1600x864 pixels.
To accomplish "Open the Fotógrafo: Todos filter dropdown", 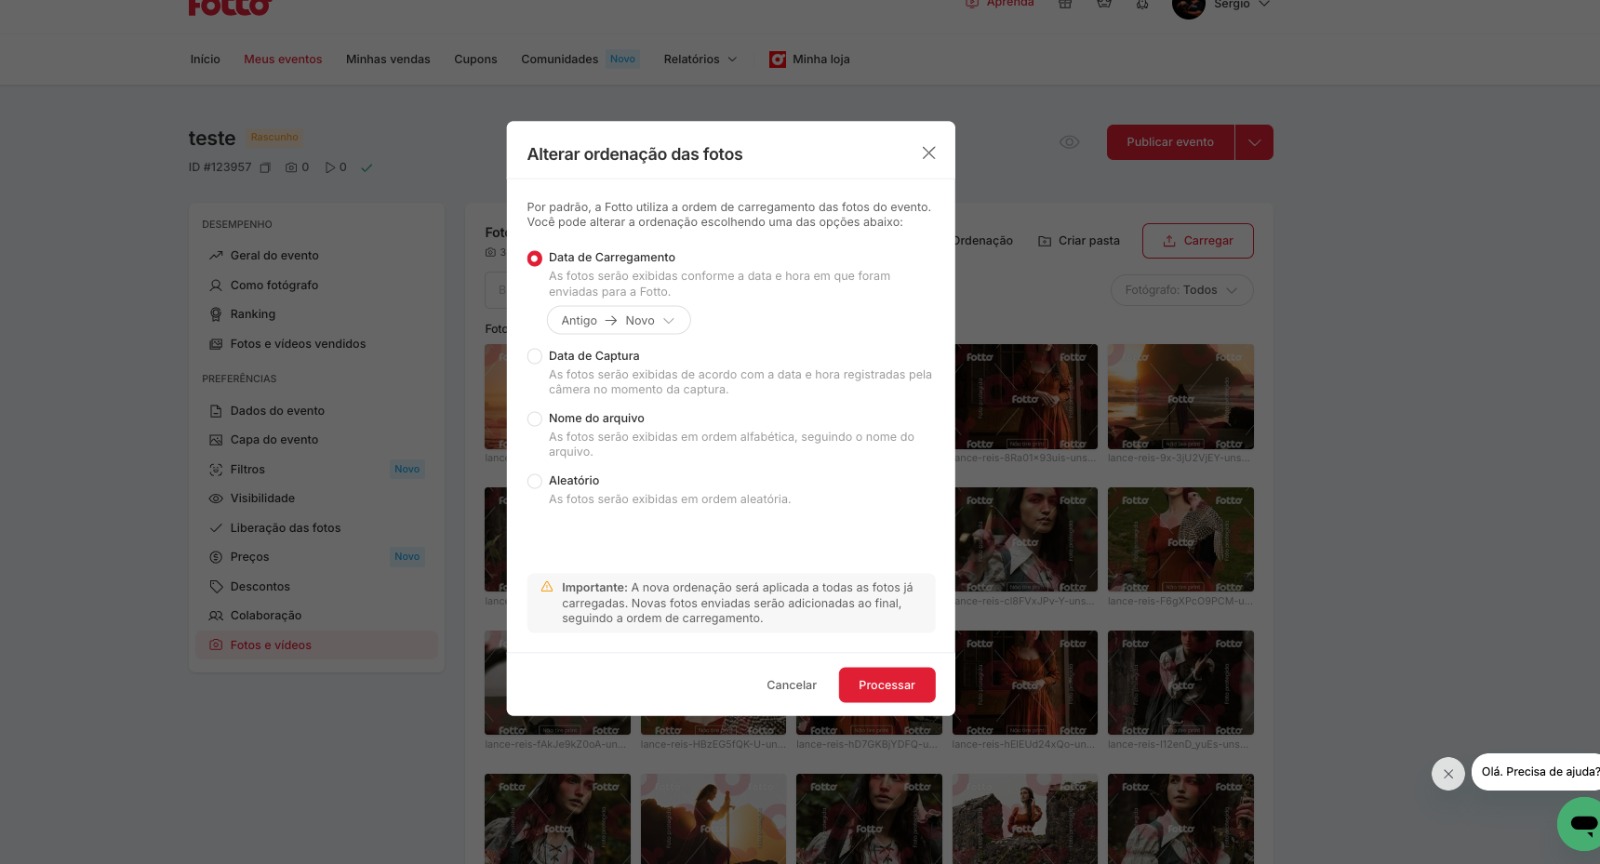I will (x=1181, y=290).
